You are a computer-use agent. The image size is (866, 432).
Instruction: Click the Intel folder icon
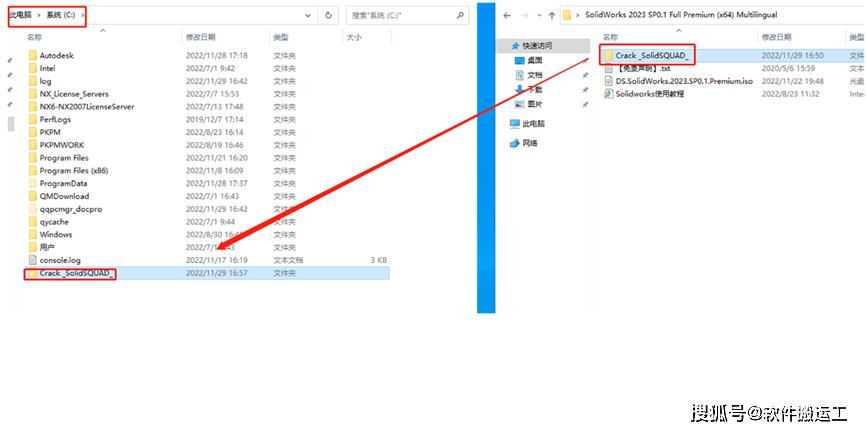pyautogui.click(x=33, y=68)
